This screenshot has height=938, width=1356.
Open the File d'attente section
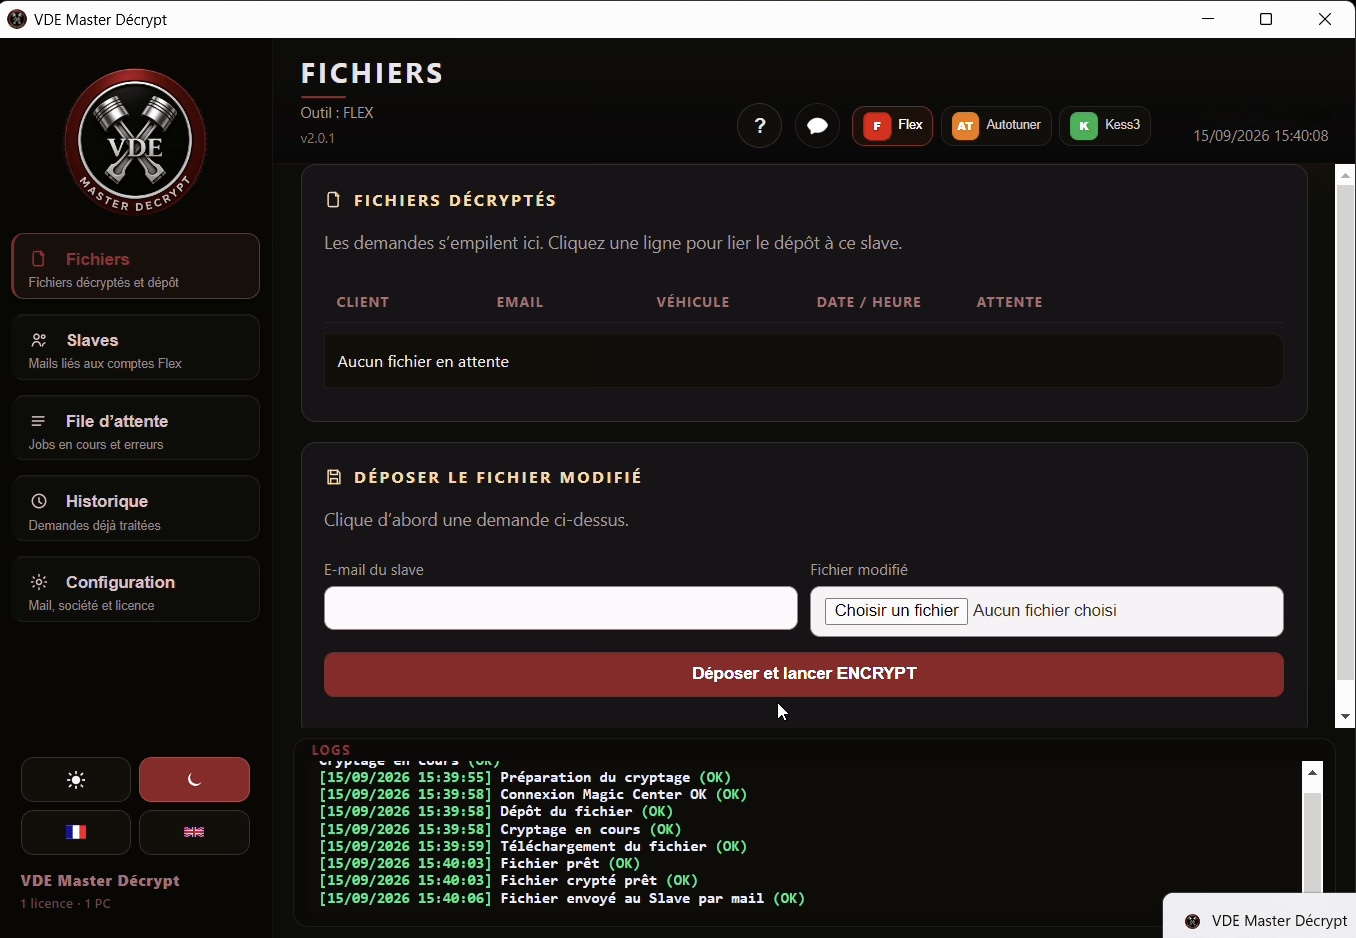[x=136, y=428]
